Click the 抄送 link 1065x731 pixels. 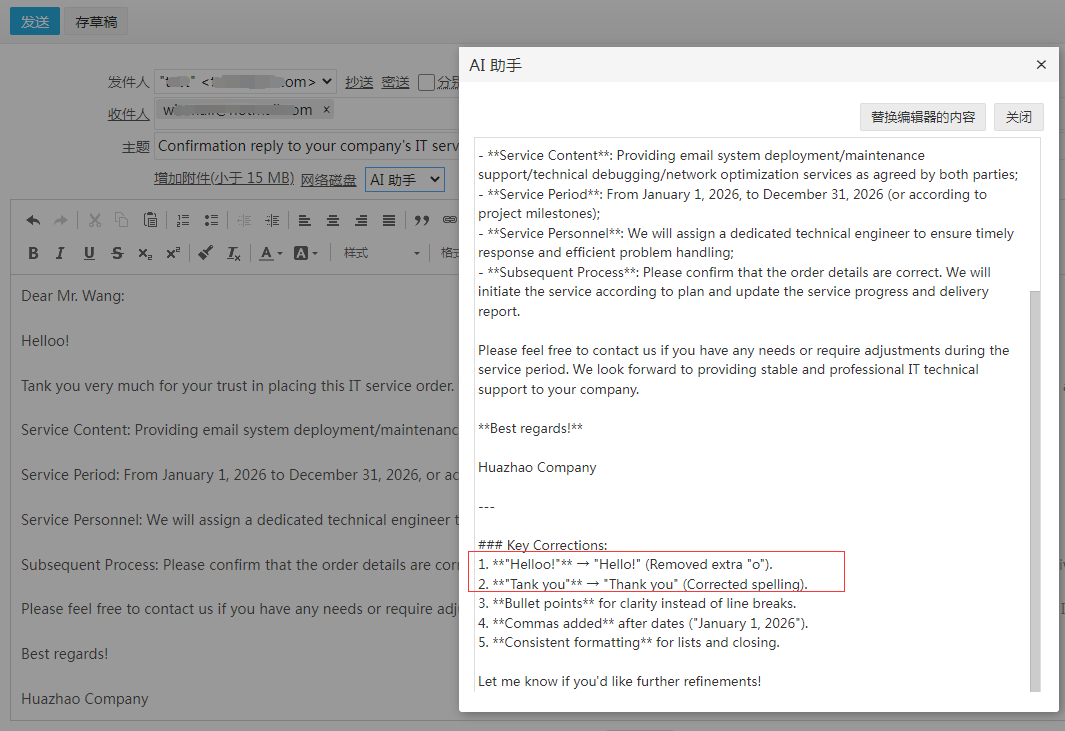coord(359,82)
